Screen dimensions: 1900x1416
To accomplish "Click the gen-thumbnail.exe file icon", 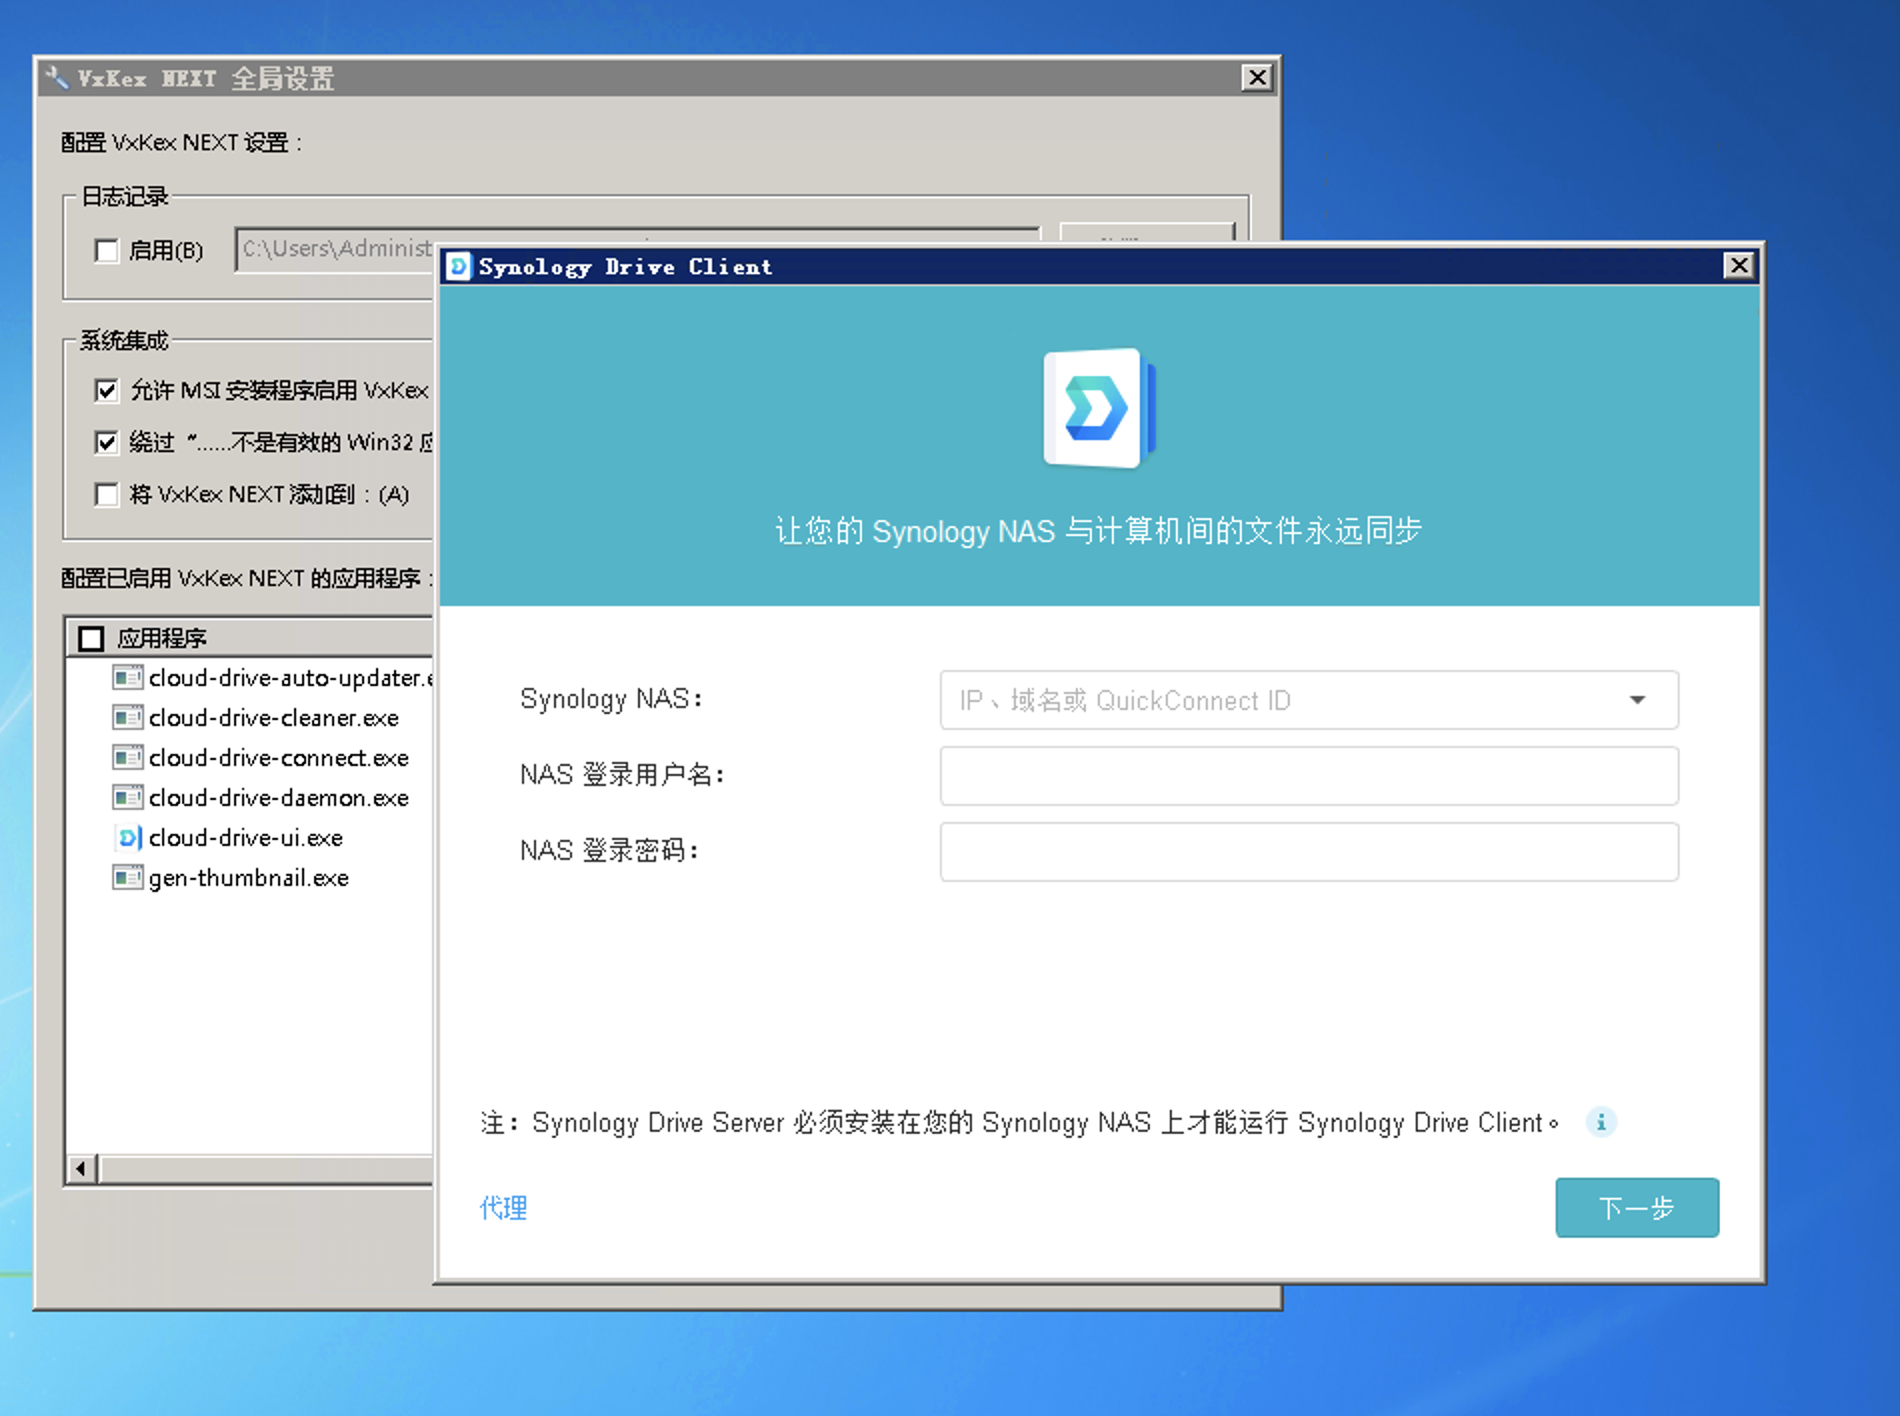I will pyautogui.click(x=128, y=878).
